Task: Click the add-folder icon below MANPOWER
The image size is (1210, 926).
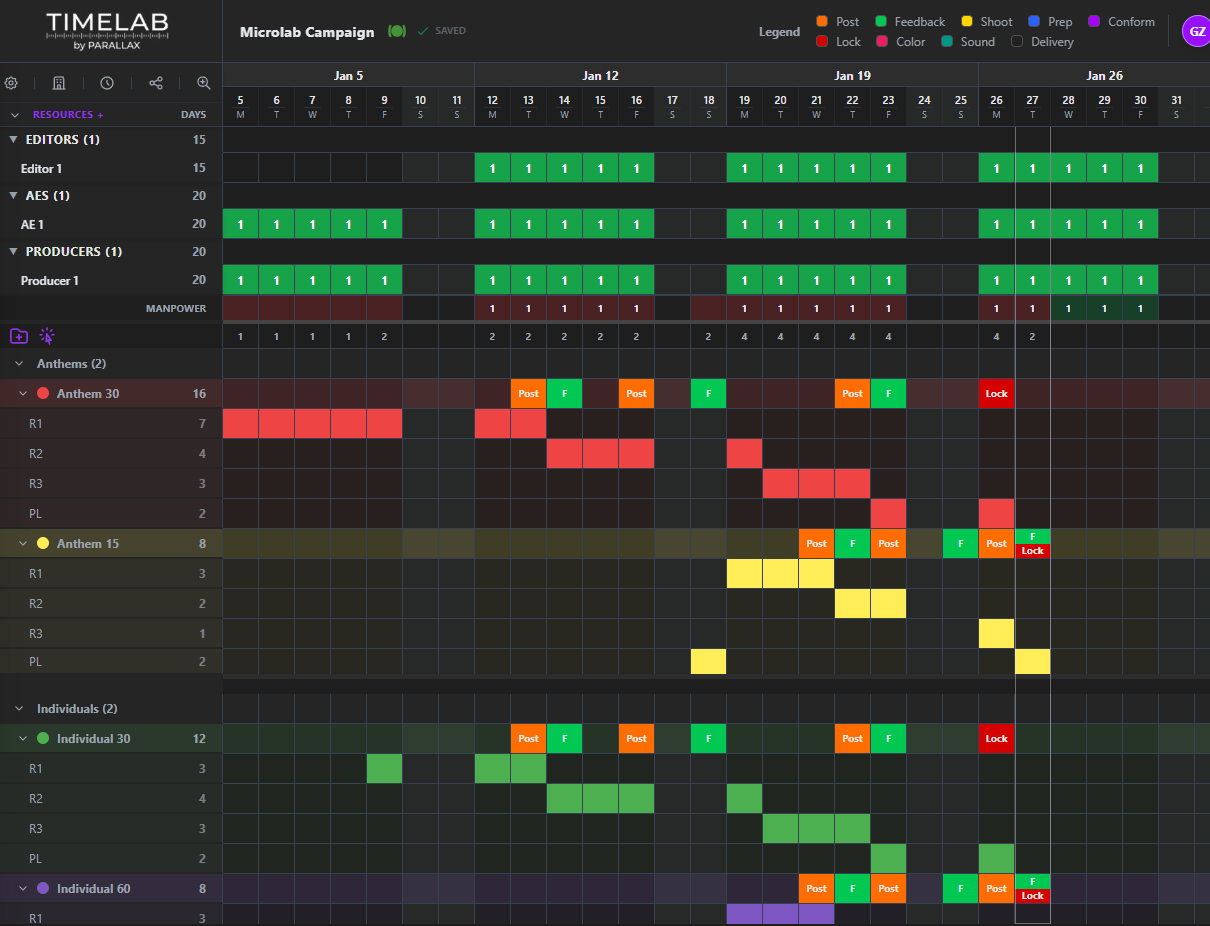Action: [x=18, y=336]
